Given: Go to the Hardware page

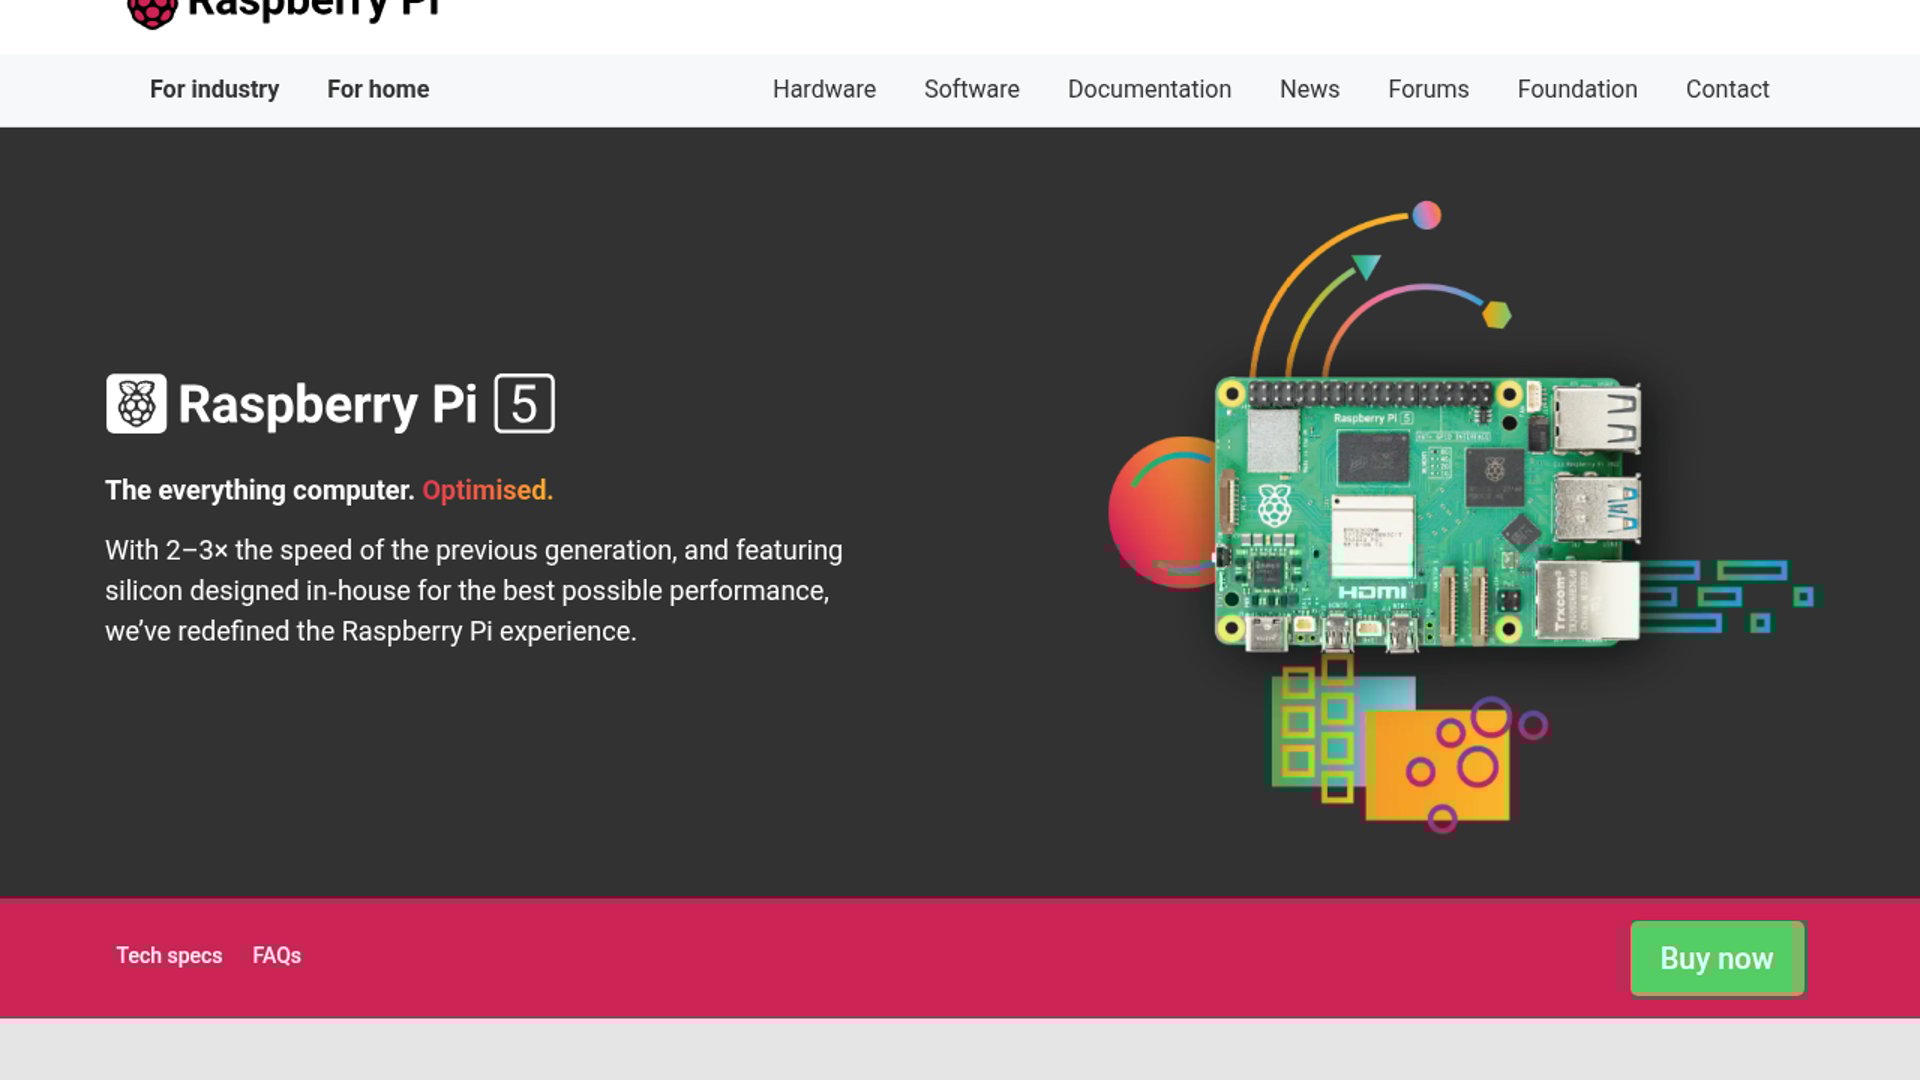Looking at the screenshot, I should tap(824, 90).
